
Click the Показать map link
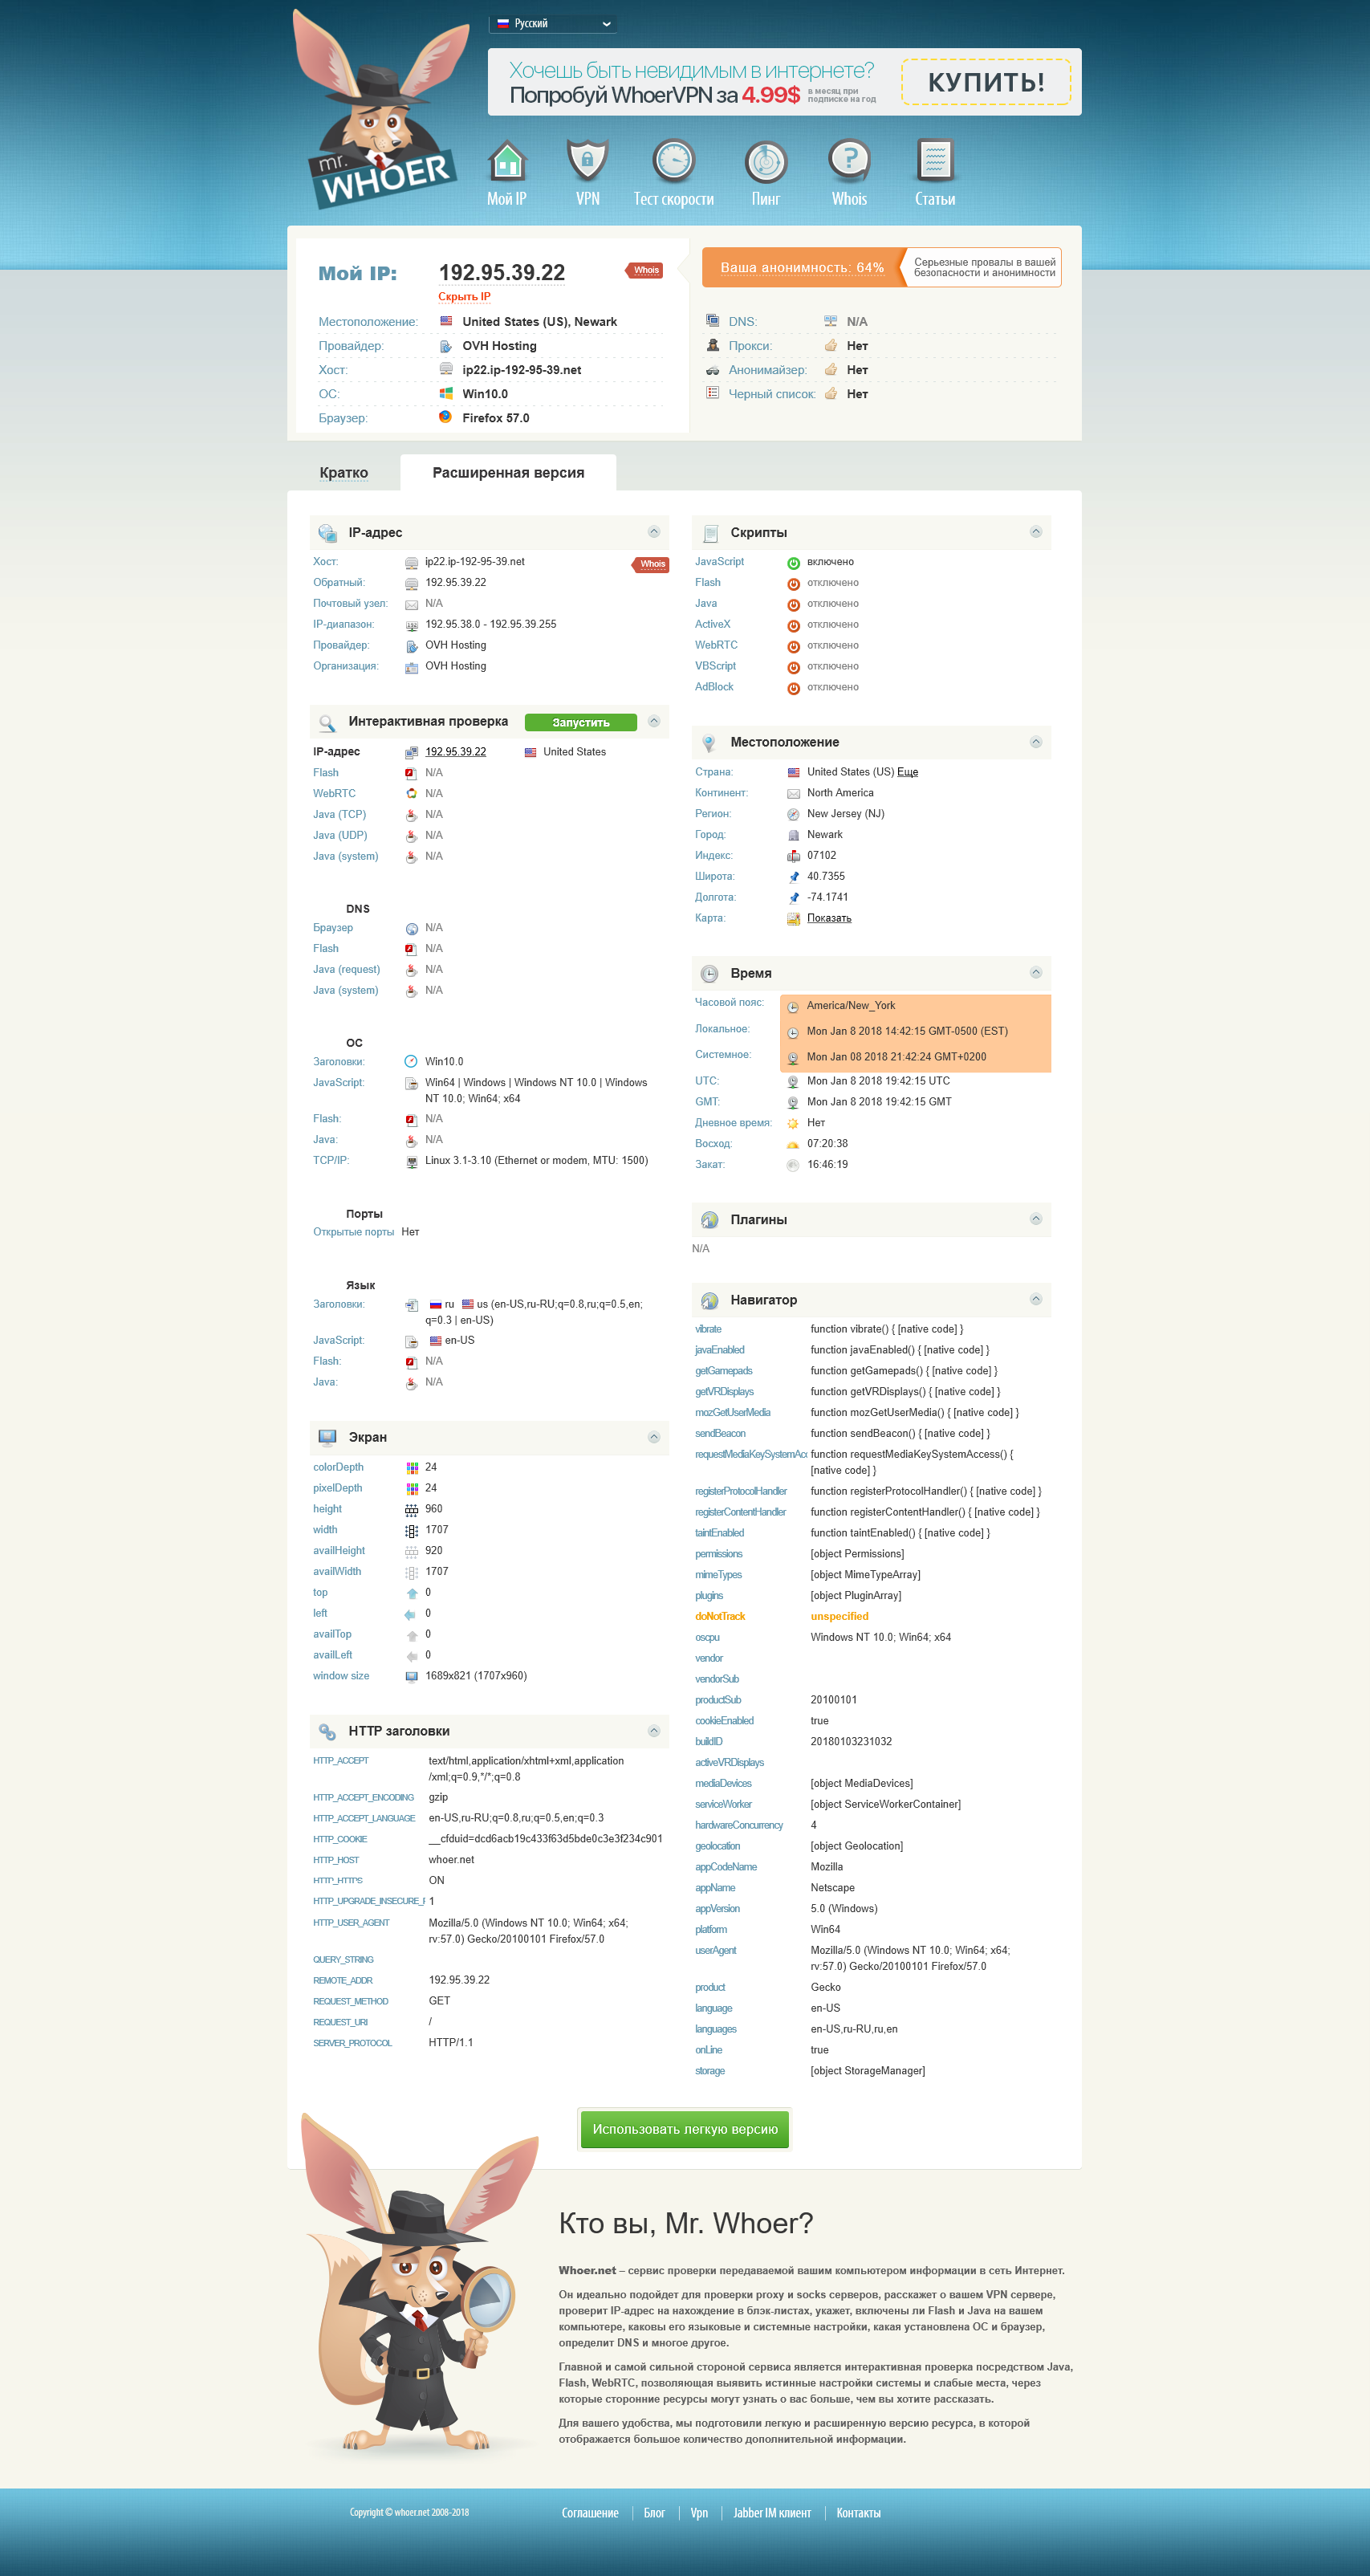coord(829,918)
